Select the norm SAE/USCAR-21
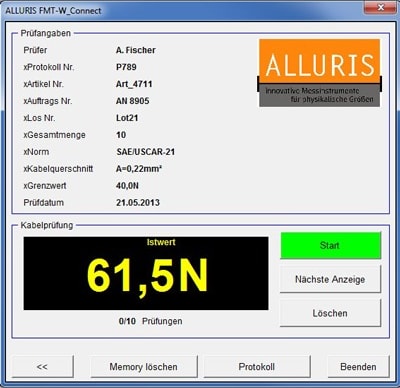Screen dimensions: 400x388 145,152
